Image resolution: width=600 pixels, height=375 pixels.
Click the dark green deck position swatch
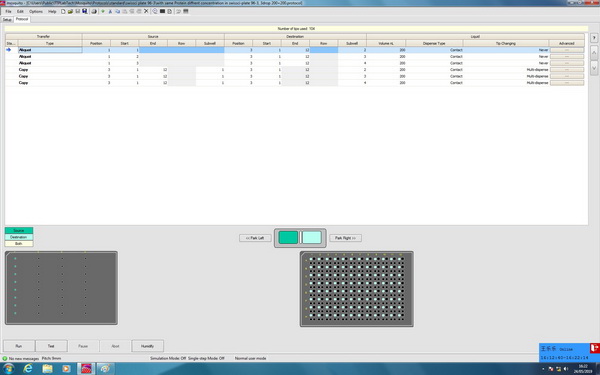288,238
